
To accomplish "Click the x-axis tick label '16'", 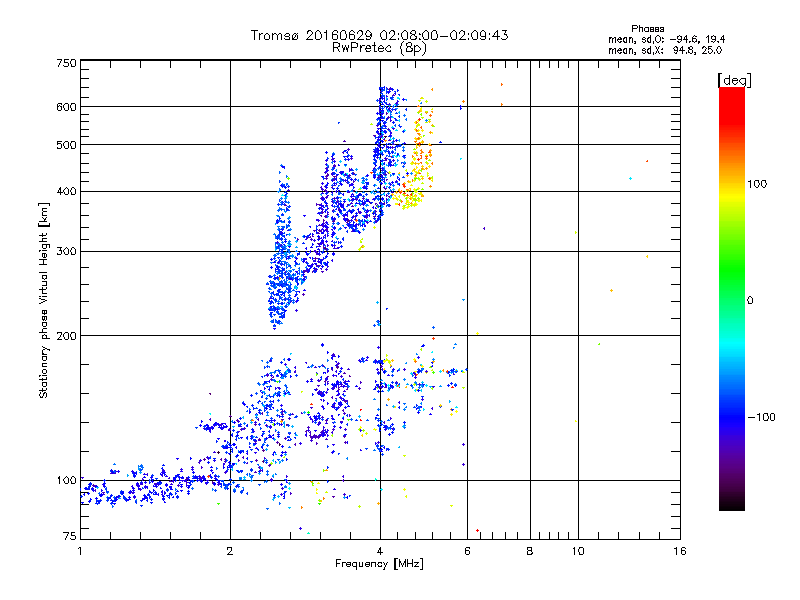I will click(680, 551).
